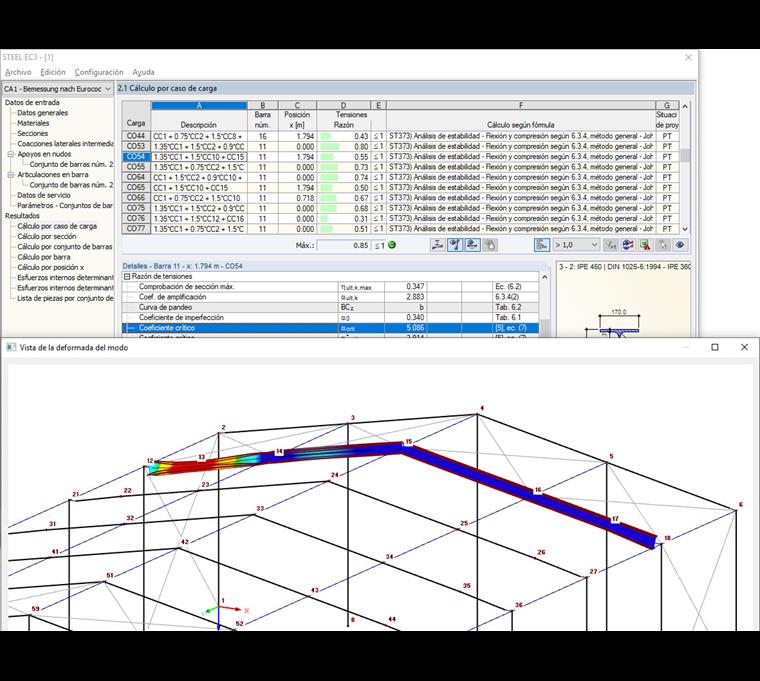Click the down arrow of the table scrollbar
The image size is (760, 681).
[685, 229]
